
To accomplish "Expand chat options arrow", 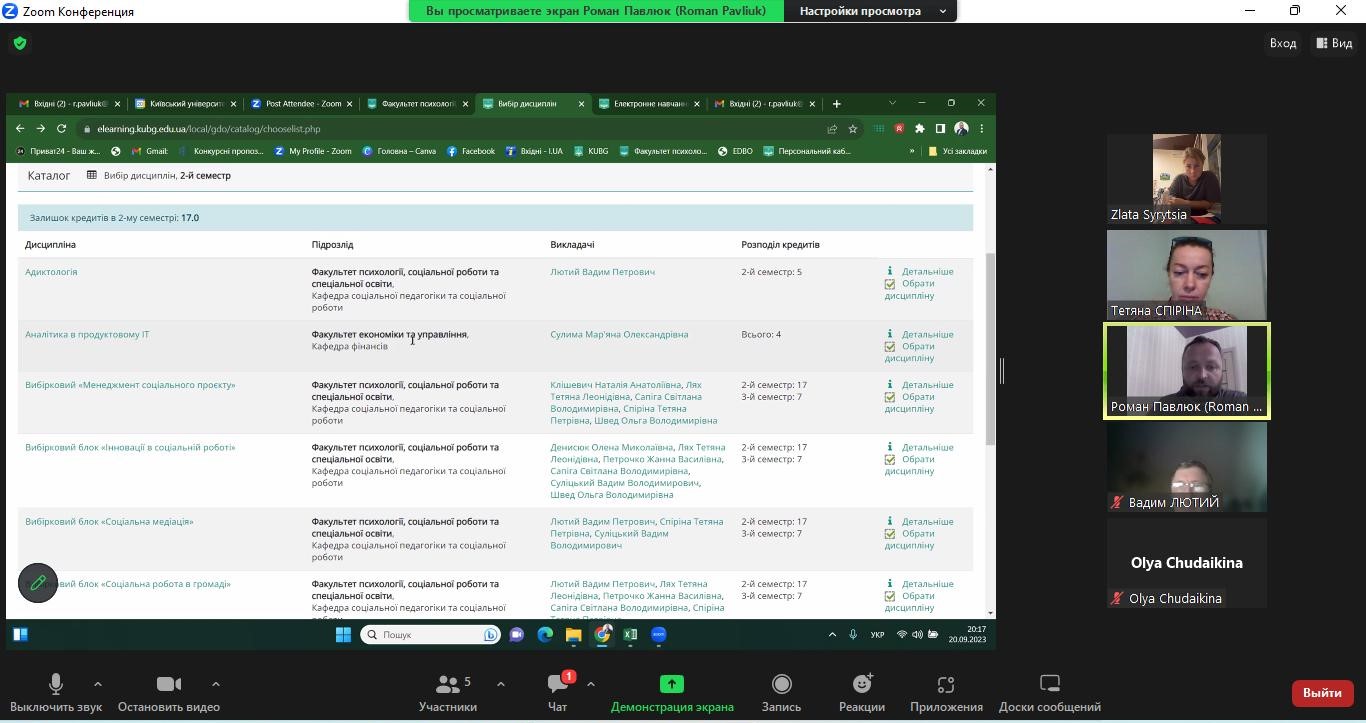I will pyautogui.click(x=590, y=684).
